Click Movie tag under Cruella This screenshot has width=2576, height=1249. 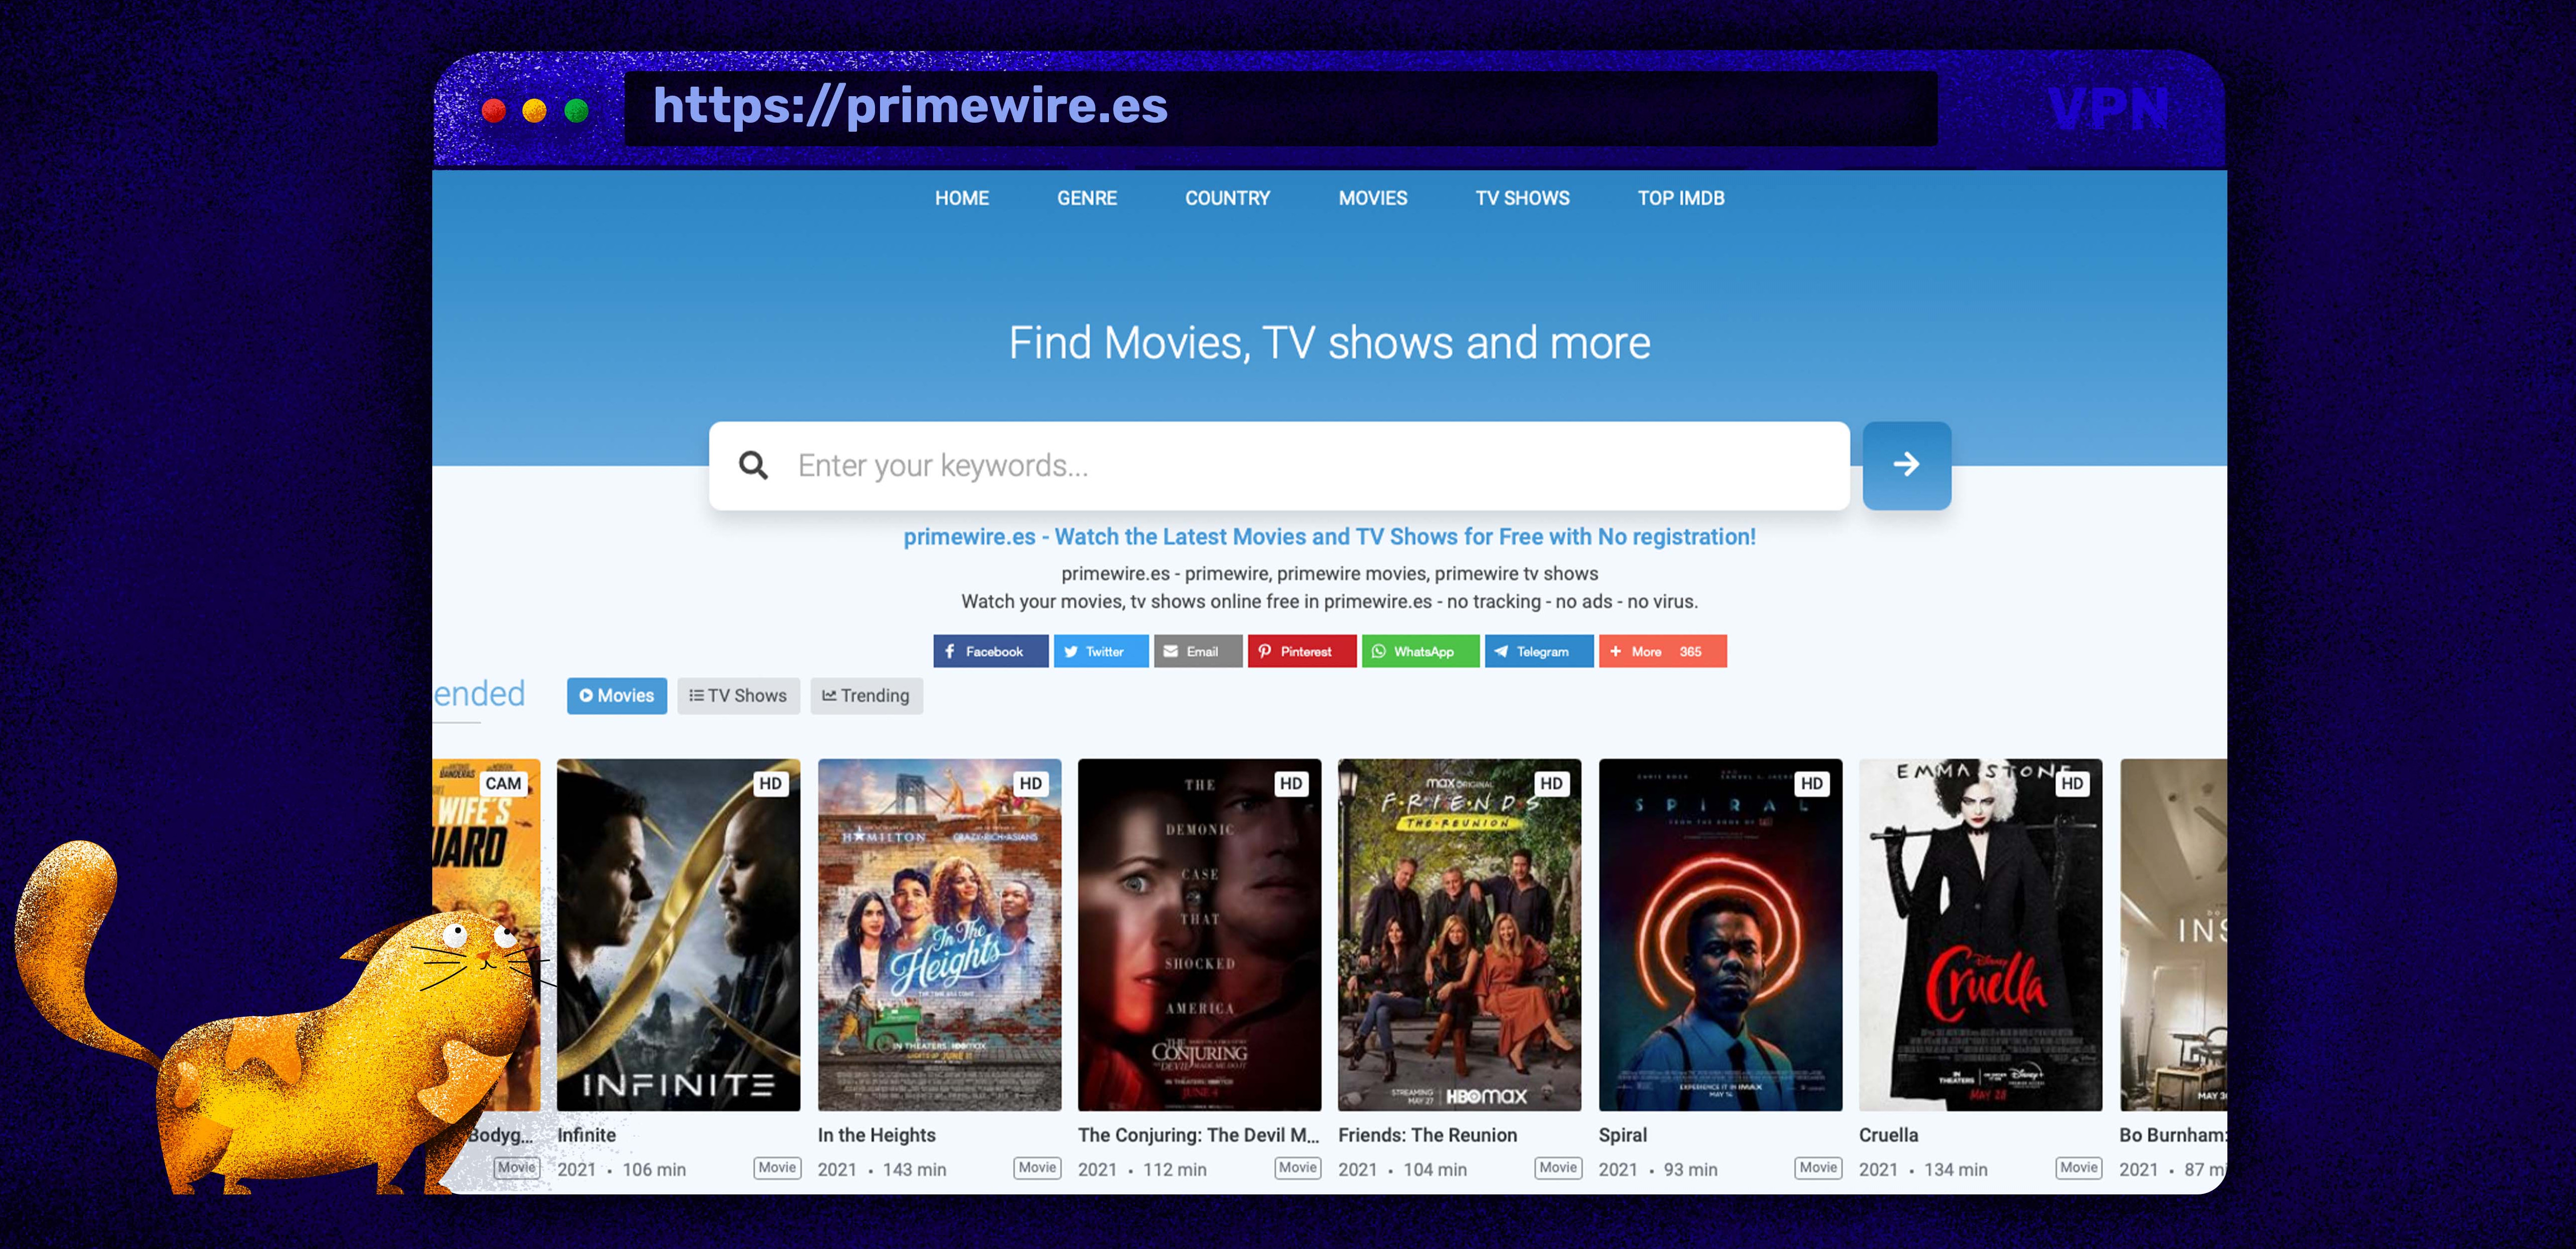click(2078, 1167)
